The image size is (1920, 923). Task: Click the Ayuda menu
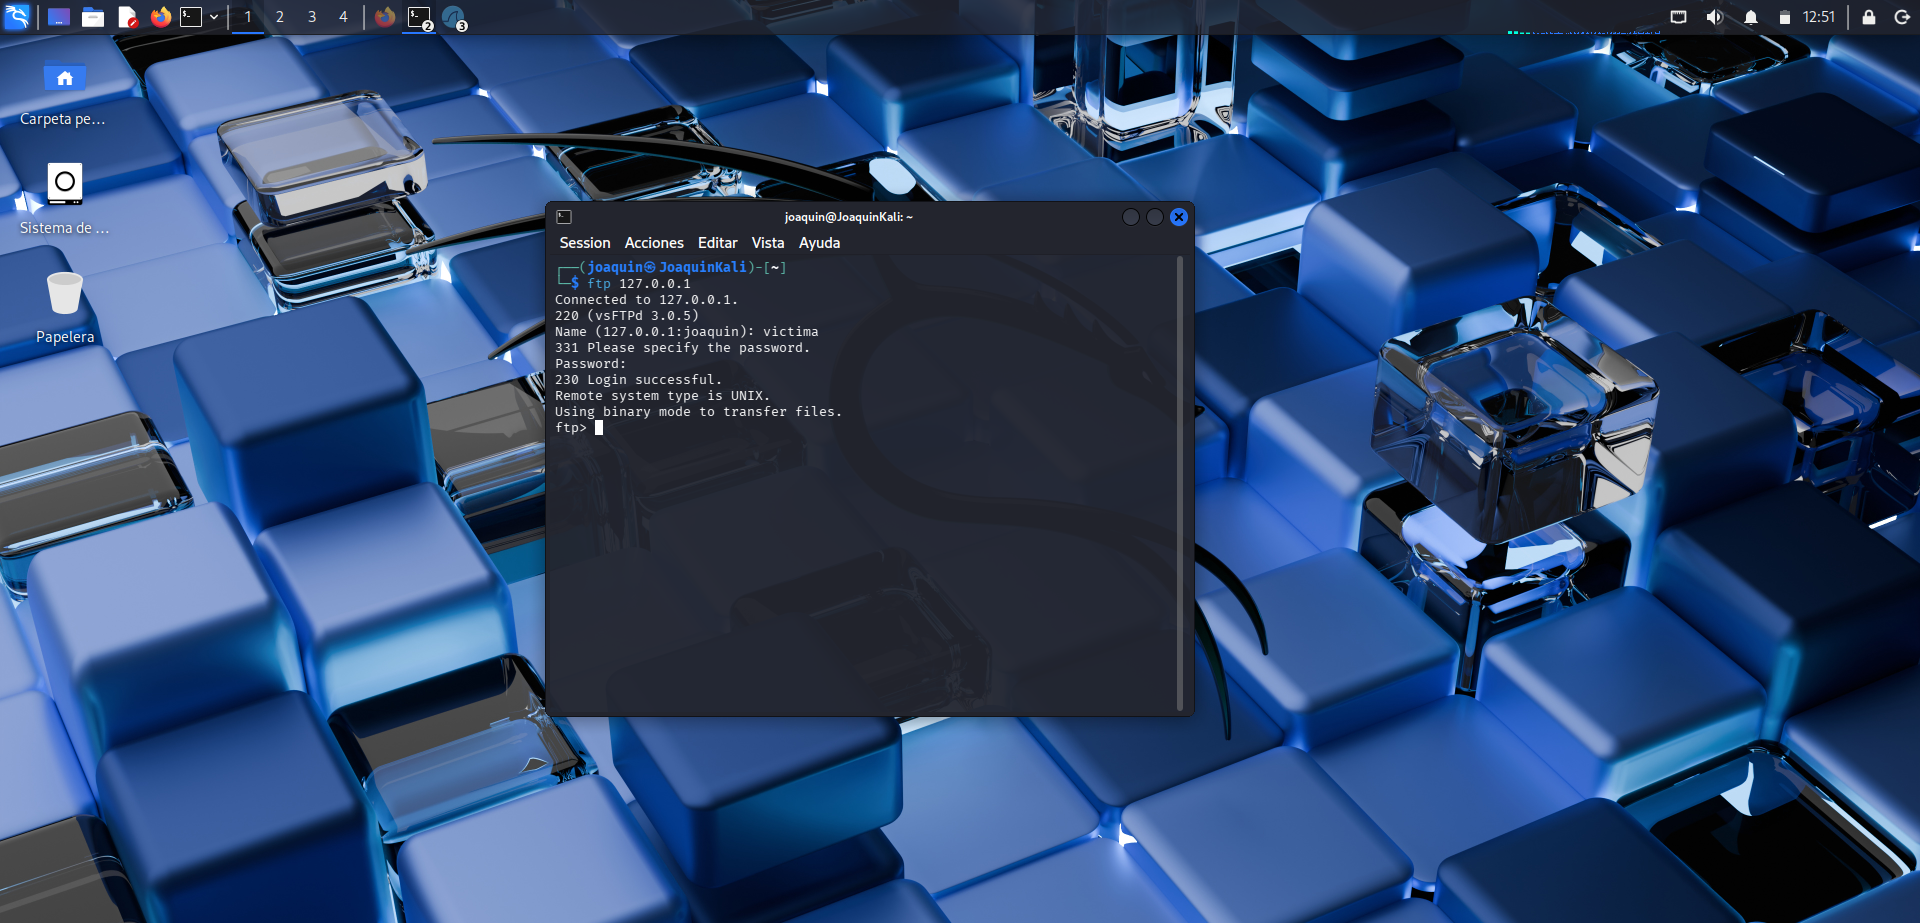819,243
